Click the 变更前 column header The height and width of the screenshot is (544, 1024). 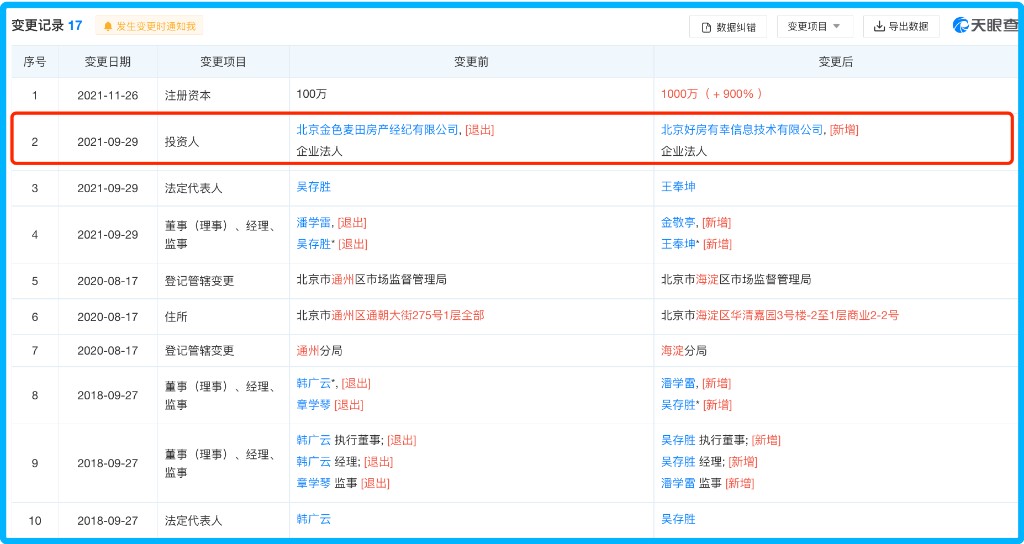tap(472, 62)
